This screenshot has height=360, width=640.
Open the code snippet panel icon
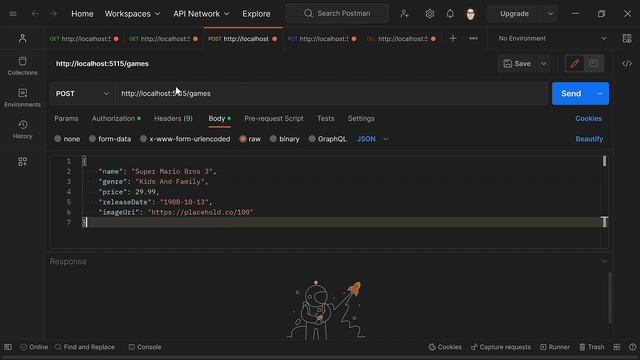(627, 64)
